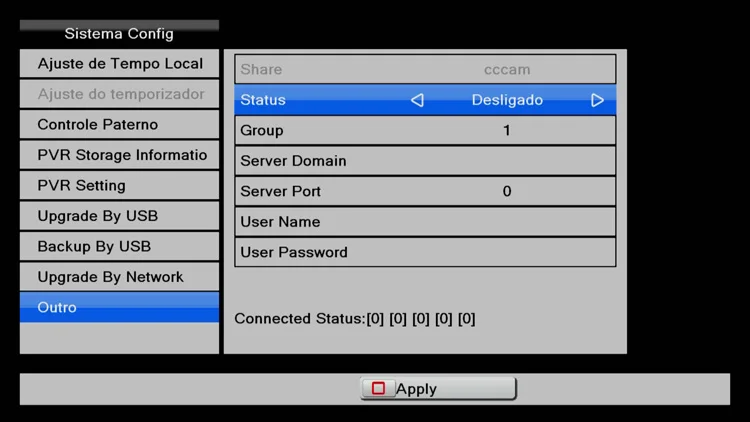
Task: Select PVR Setting menu item
Action: click(119, 186)
